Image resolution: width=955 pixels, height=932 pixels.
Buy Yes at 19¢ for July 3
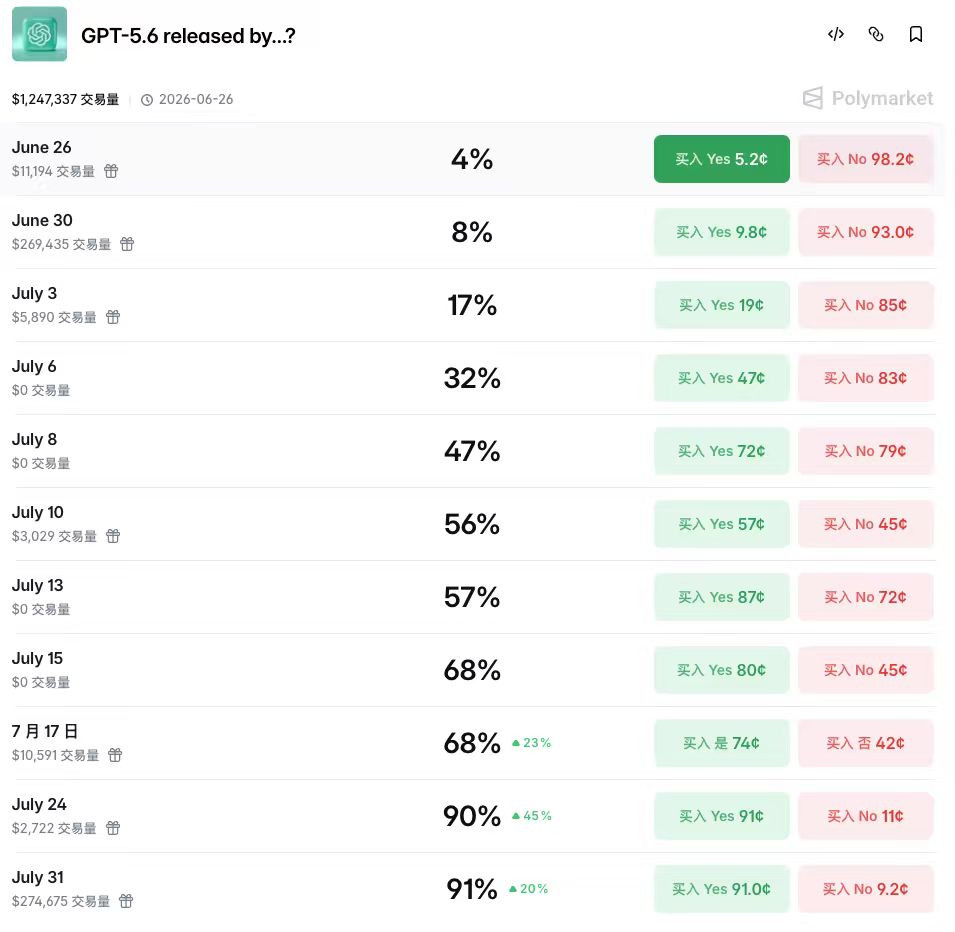click(x=722, y=305)
